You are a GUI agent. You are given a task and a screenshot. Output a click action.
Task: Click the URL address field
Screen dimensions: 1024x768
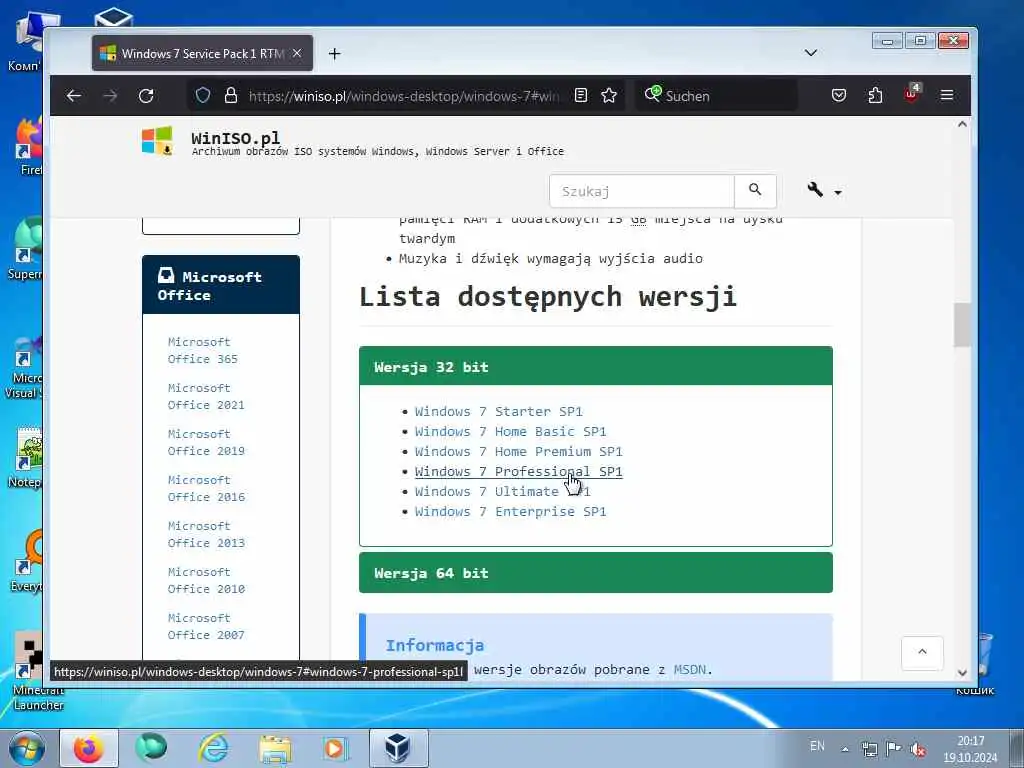[403, 96]
